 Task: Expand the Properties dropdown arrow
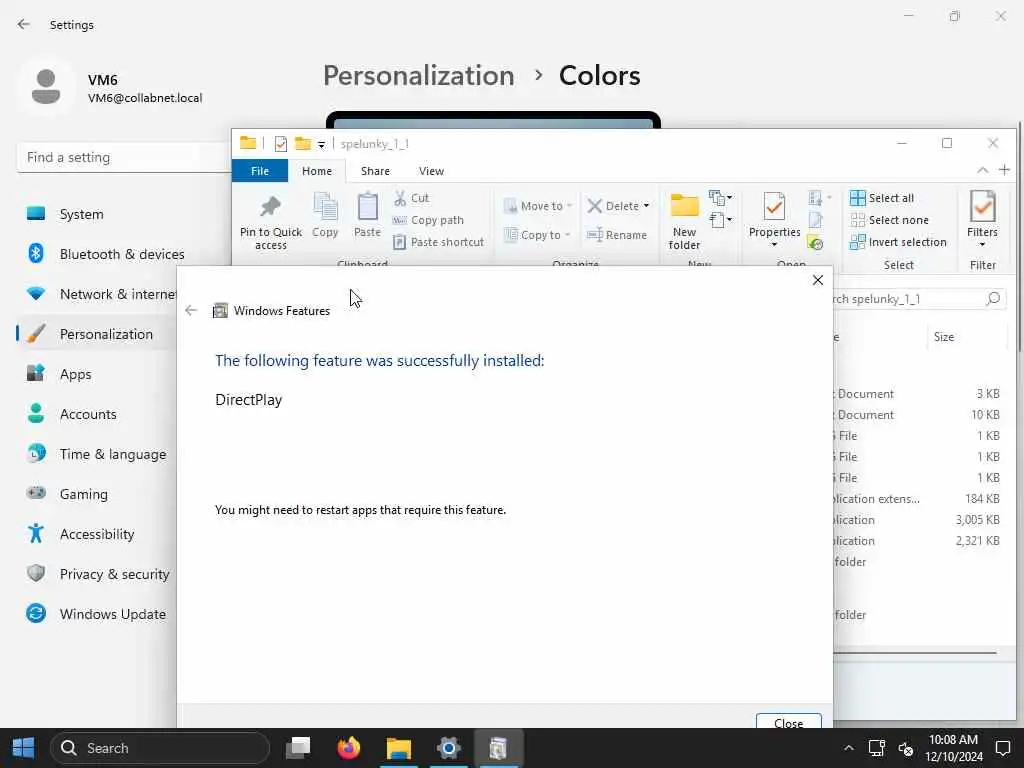click(775, 244)
